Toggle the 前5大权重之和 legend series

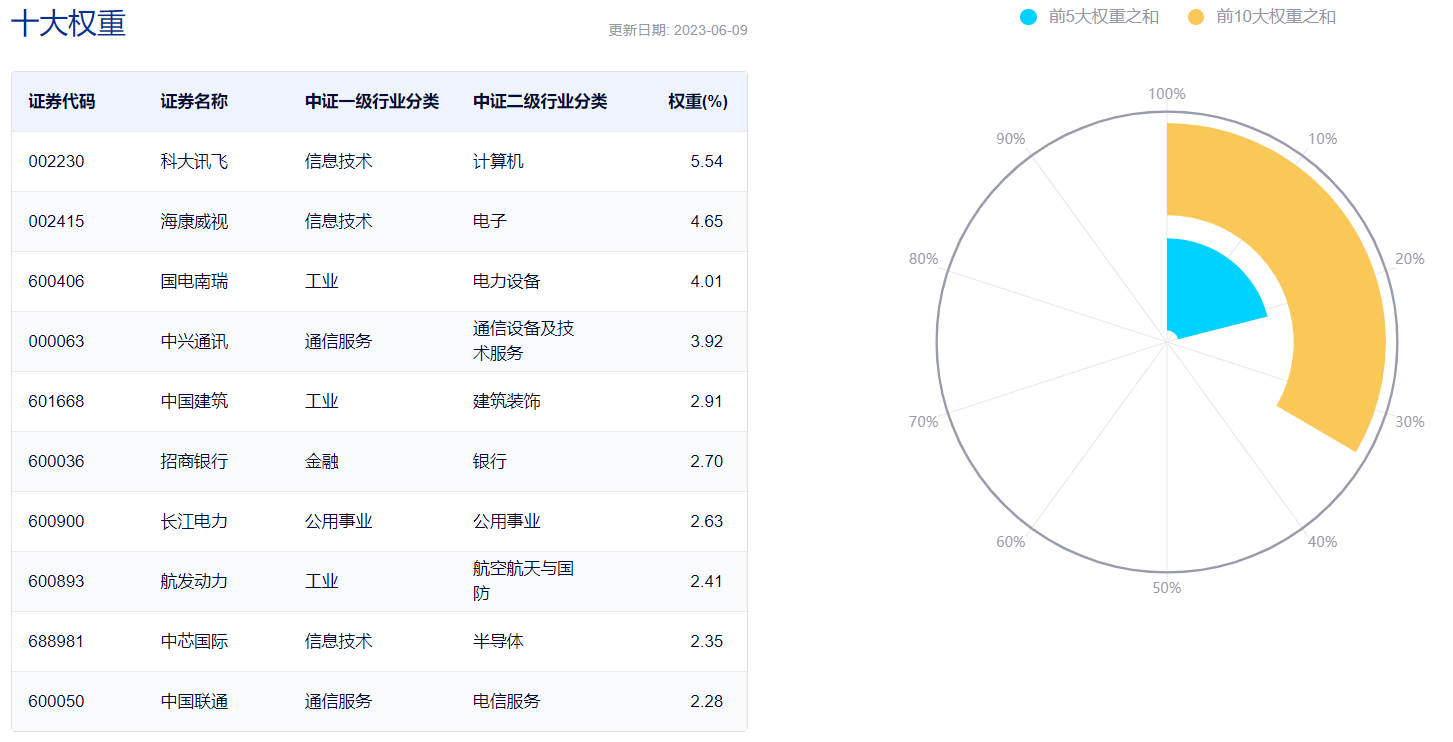click(x=1103, y=17)
